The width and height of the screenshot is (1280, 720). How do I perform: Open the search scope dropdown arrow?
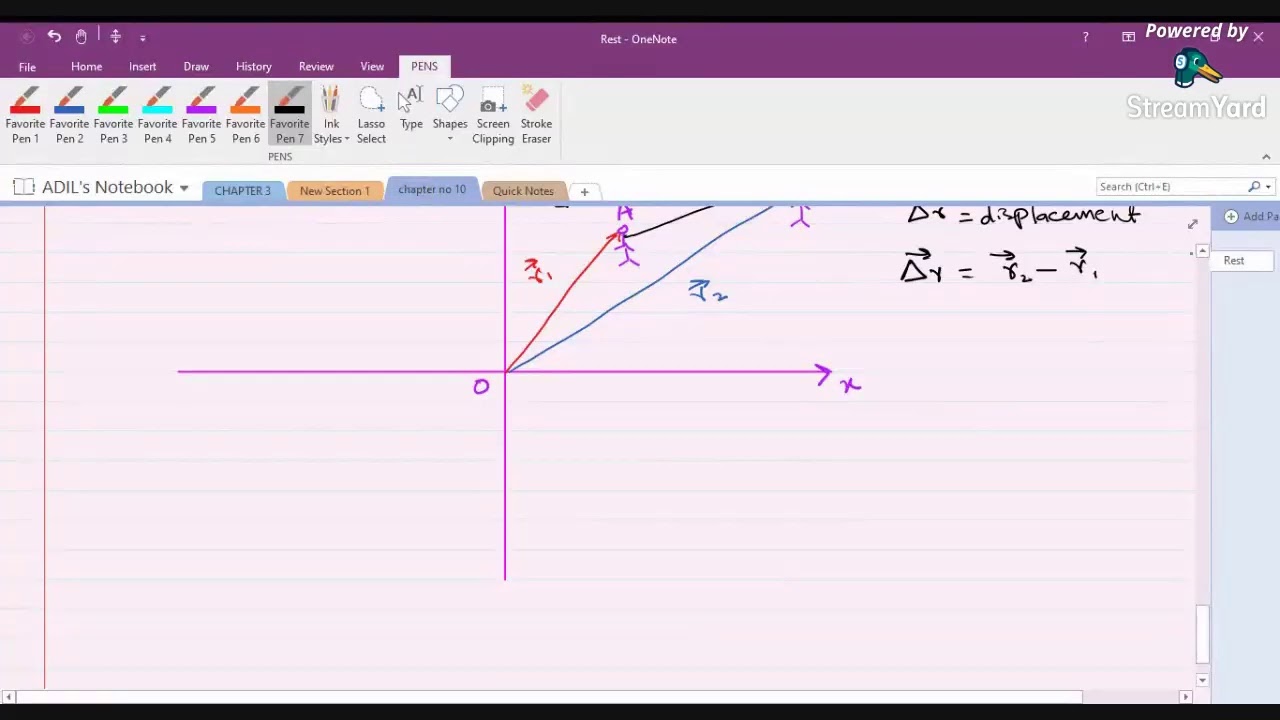pos(1268,187)
